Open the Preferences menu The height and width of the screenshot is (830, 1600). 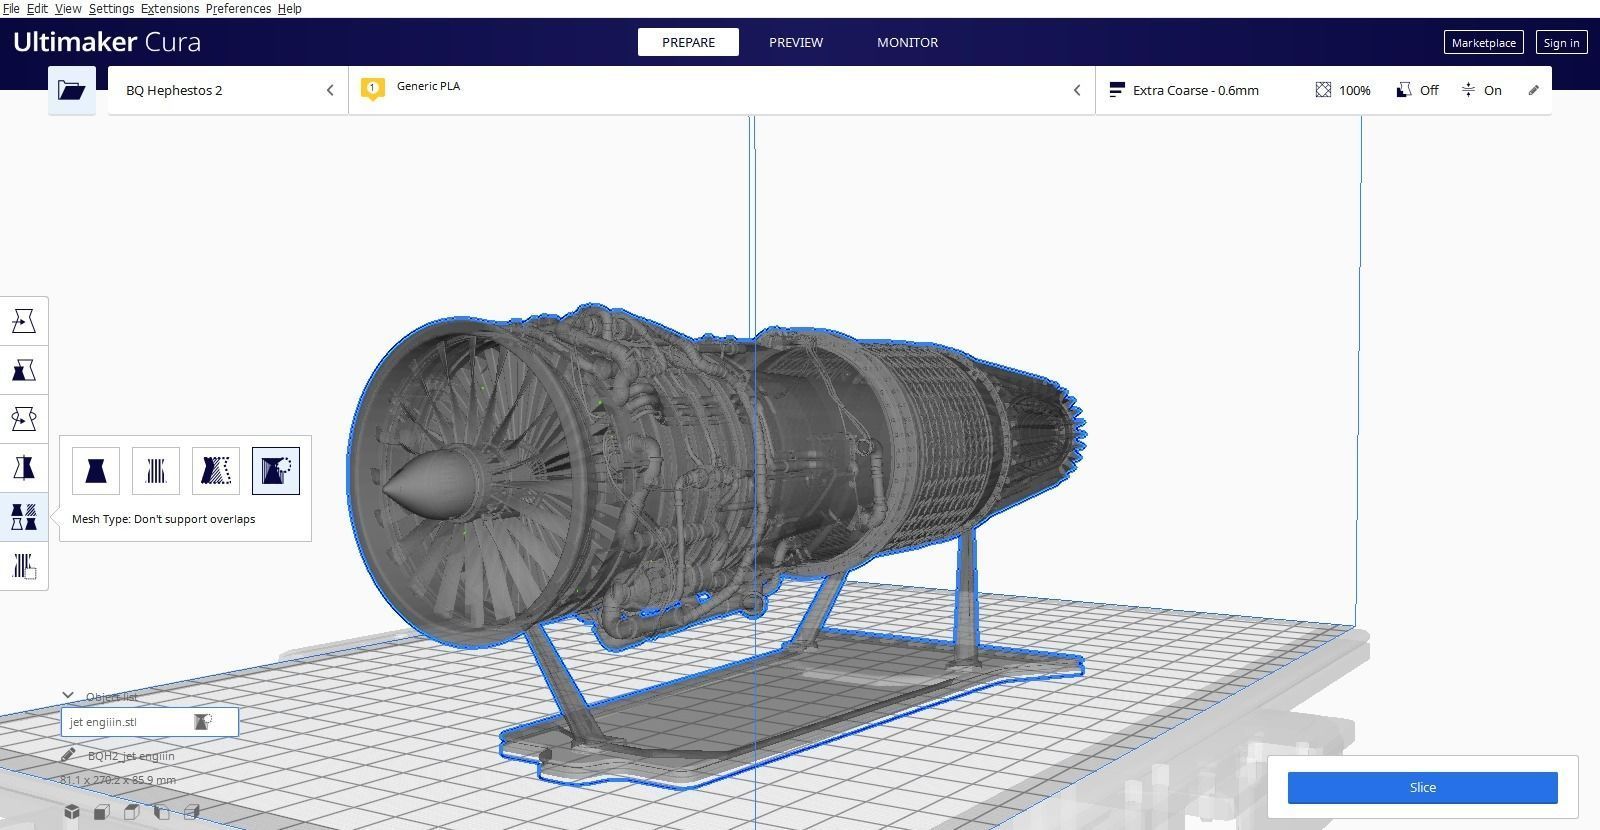(238, 8)
